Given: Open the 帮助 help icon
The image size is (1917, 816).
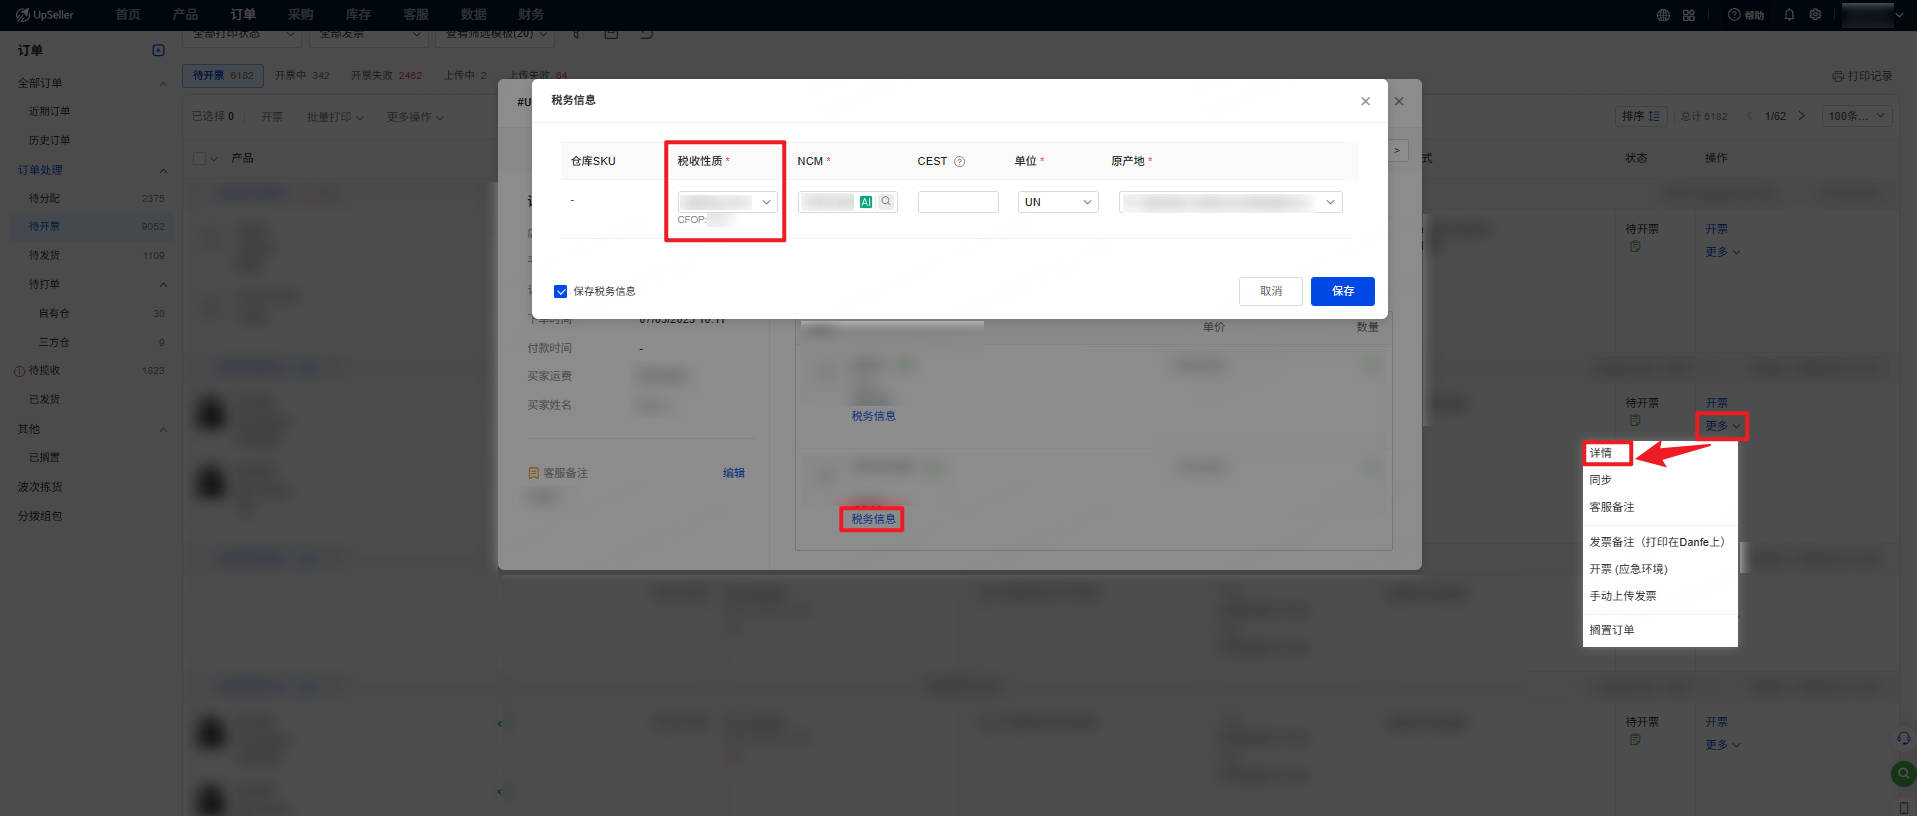Looking at the screenshot, I should coord(1746,15).
